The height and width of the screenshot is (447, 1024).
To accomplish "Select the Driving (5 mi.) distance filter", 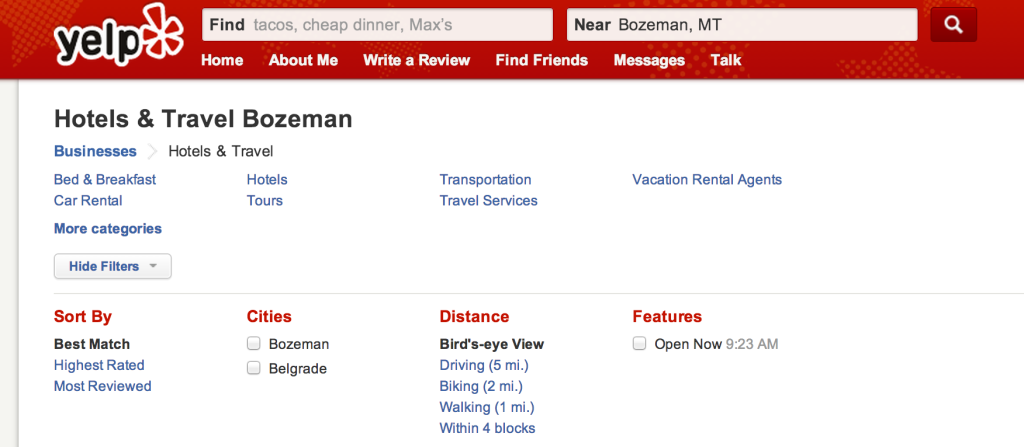I will pos(484,365).
